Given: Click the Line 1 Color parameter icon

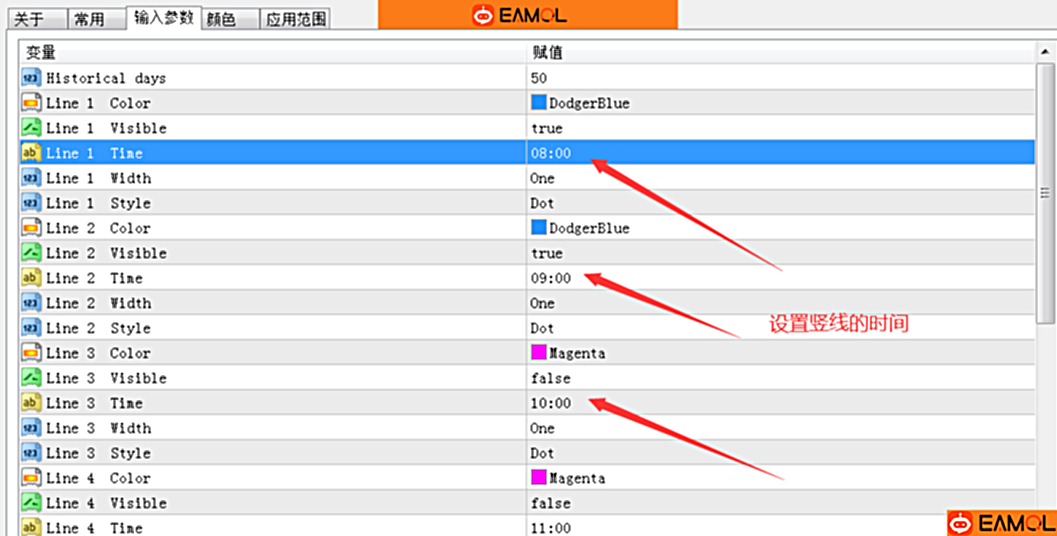Looking at the screenshot, I should 31,103.
